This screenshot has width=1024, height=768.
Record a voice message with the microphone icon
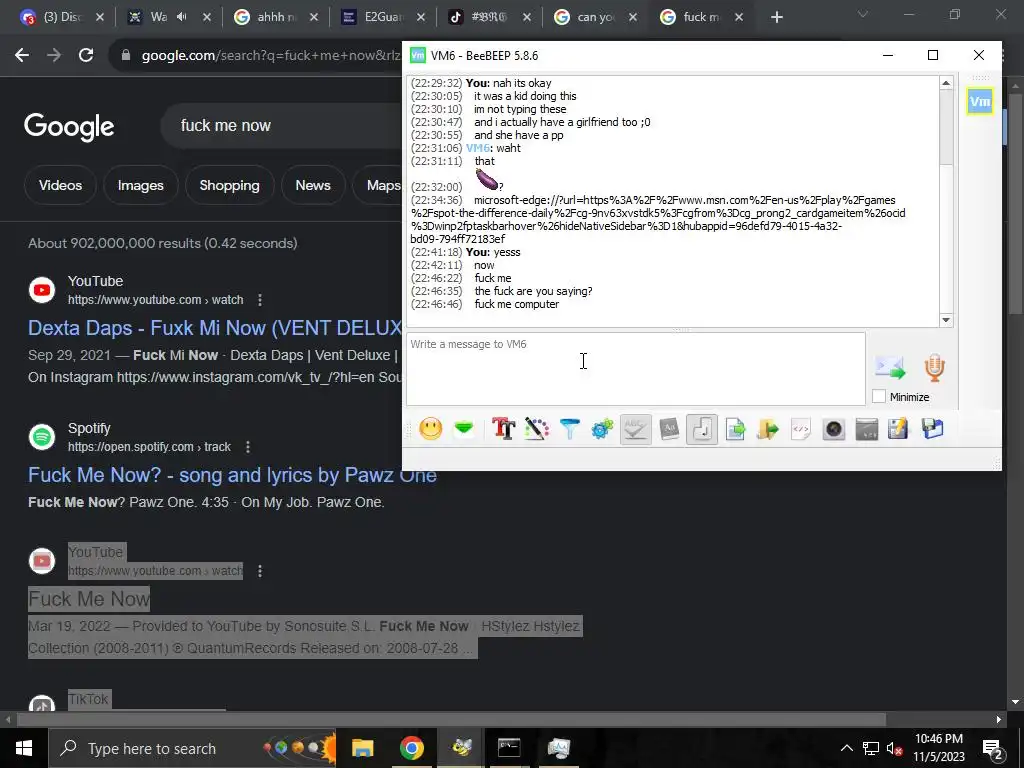(x=935, y=368)
